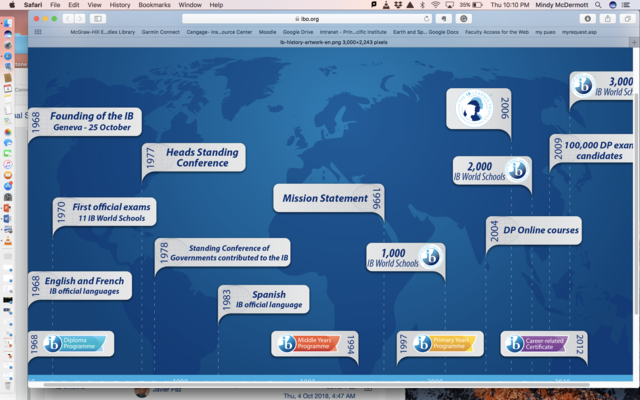The image size is (640, 400).
Task: Open AirPlay display menu
Action: click(x=449, y=5)
